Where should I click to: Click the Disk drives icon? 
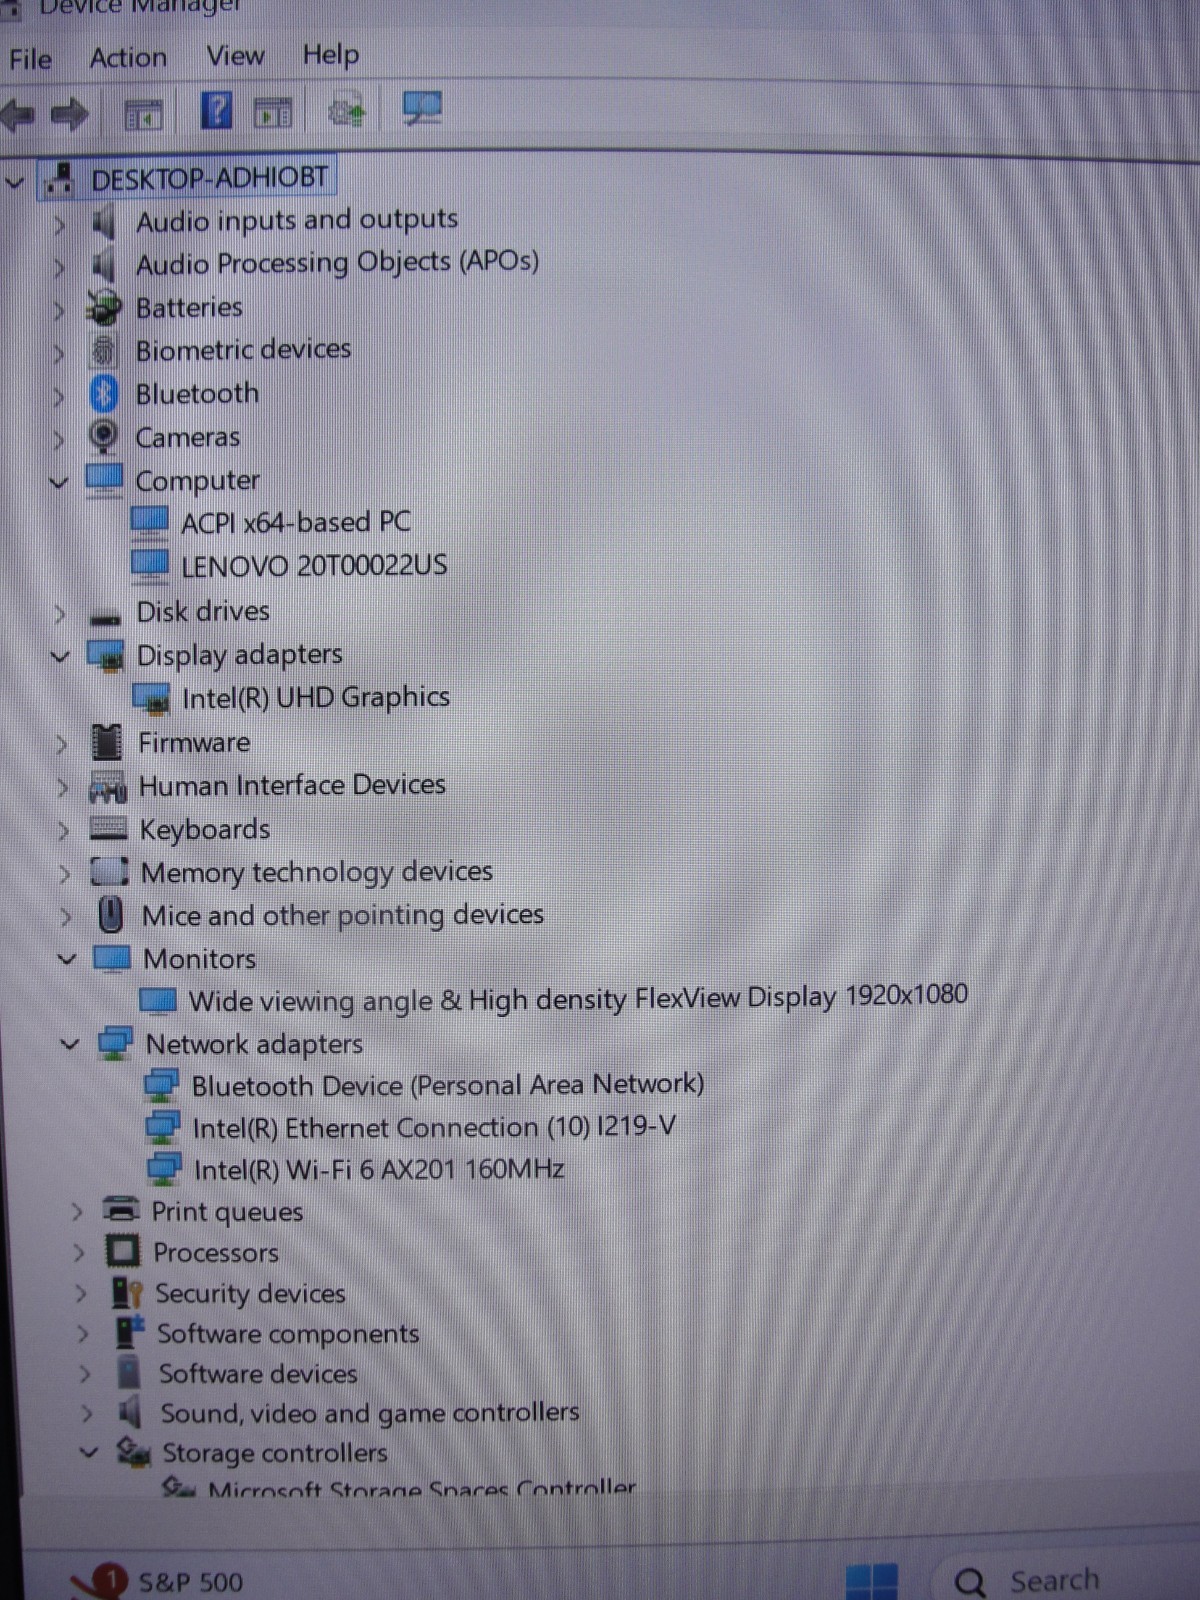105,616
